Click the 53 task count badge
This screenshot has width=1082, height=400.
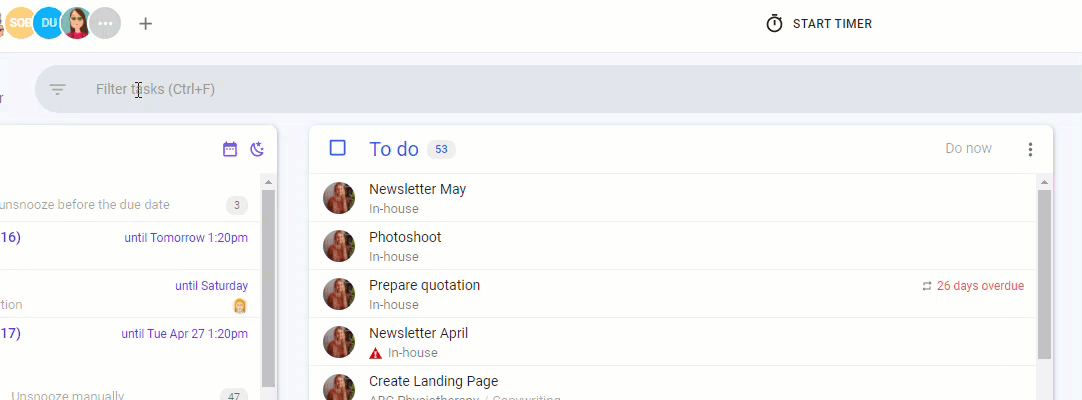pos(441,149)
